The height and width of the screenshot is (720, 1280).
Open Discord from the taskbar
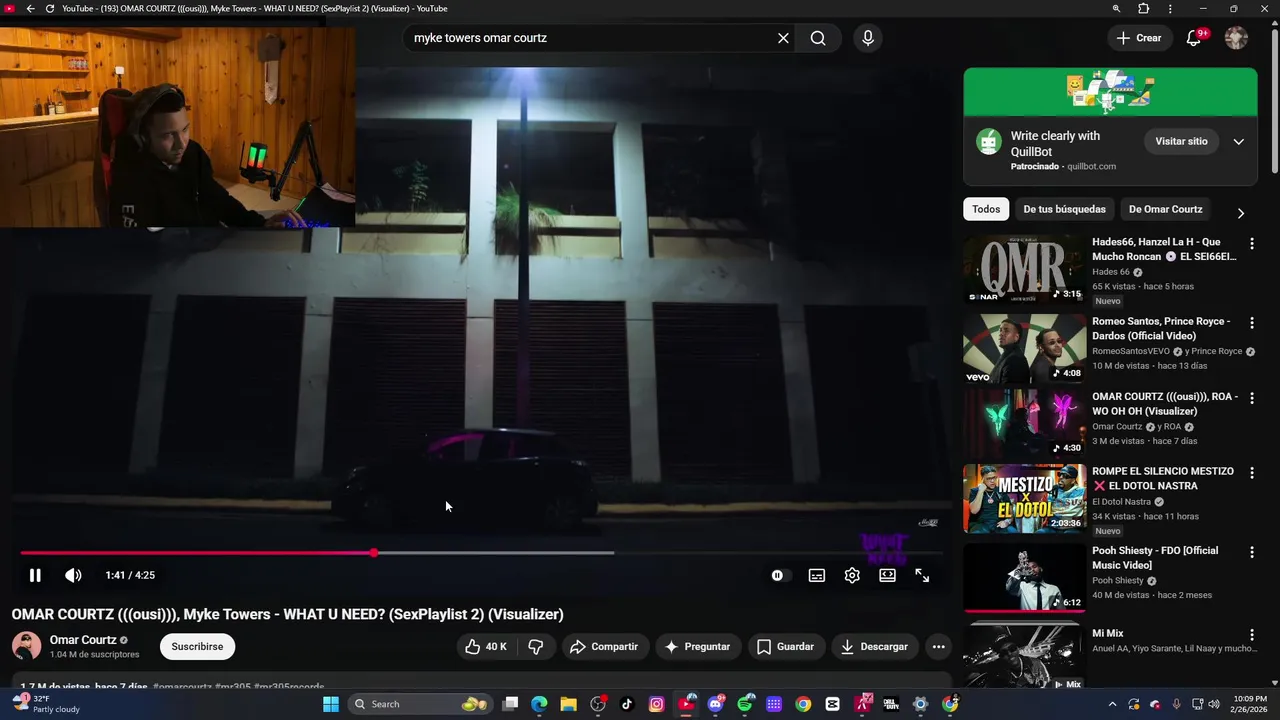pyautogui.click(x=715, y=704)
